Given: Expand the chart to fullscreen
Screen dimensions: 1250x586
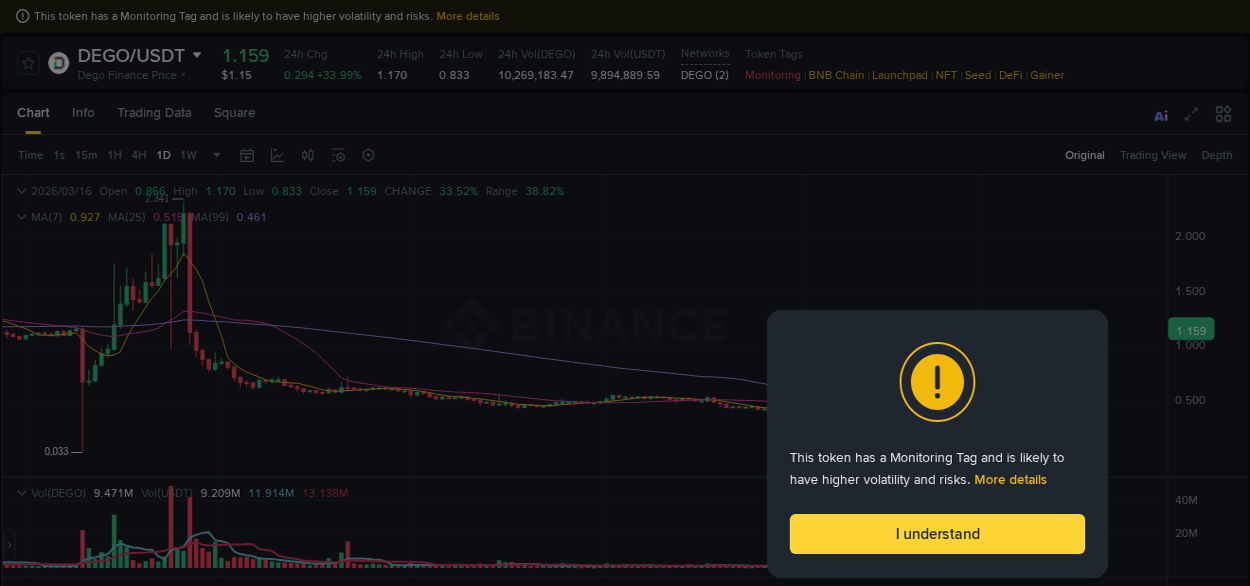Looking at the screenshot, I should coord(1191,114).
